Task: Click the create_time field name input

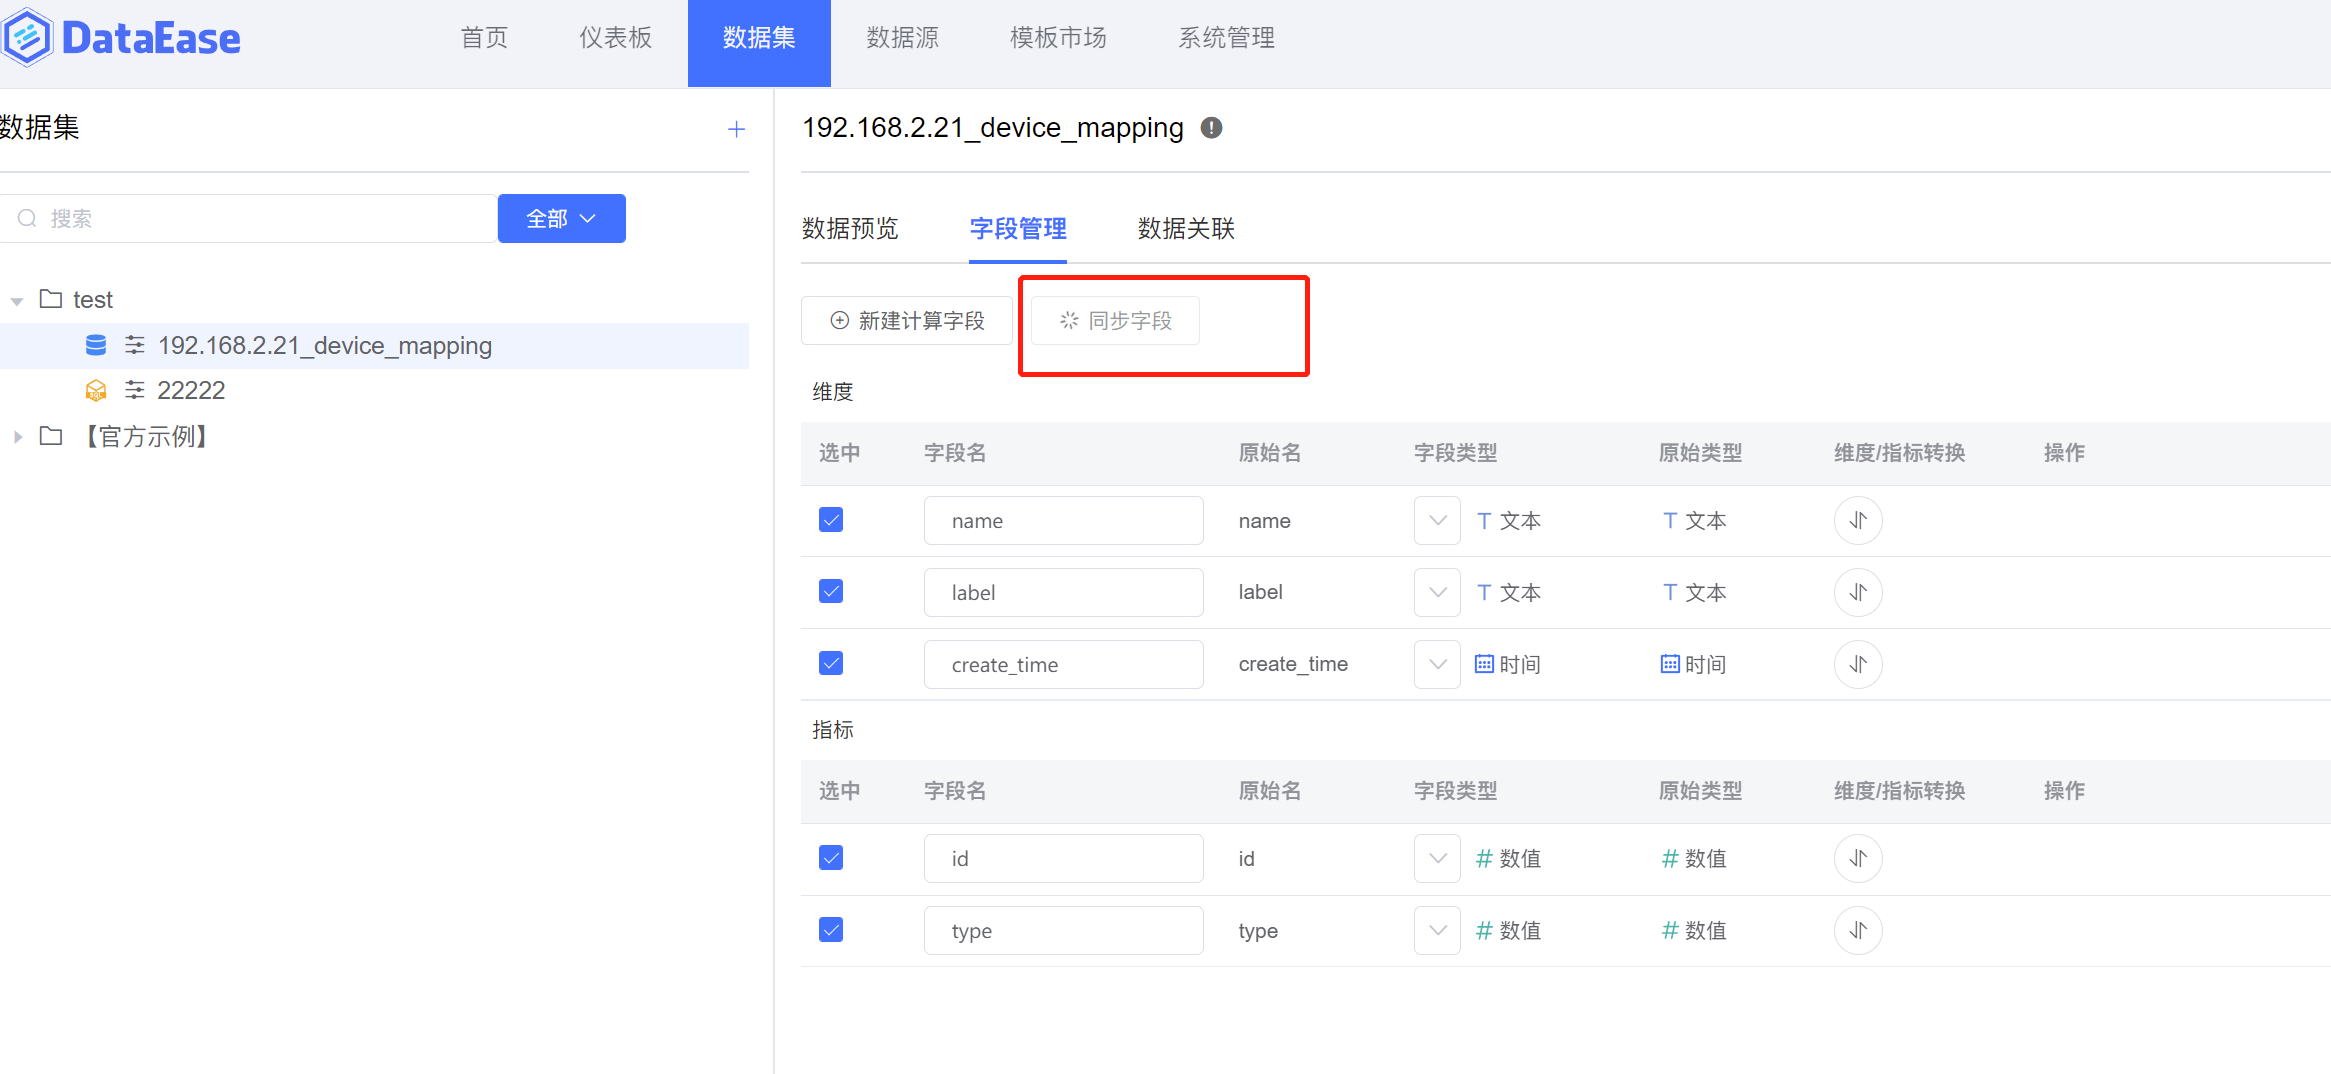Action: tap(1064, 664)
